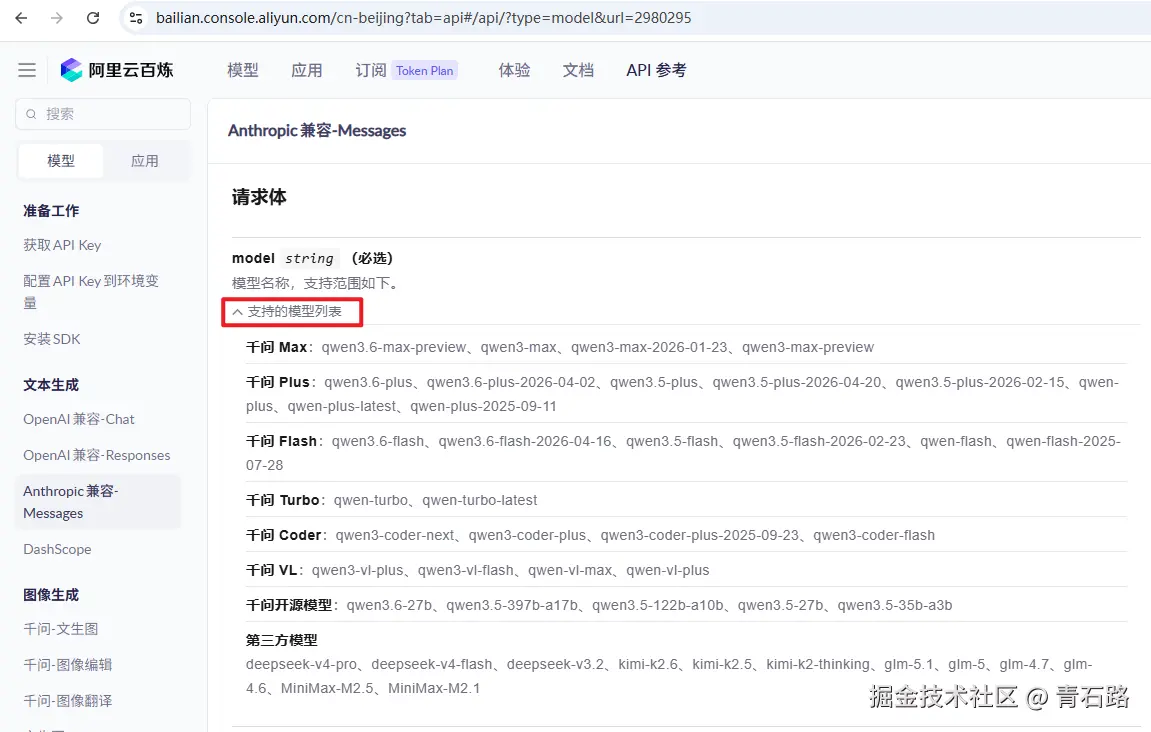Click qwen3.6-flash model name
This screenshot has height=732, width=1151.
point(378,441)
